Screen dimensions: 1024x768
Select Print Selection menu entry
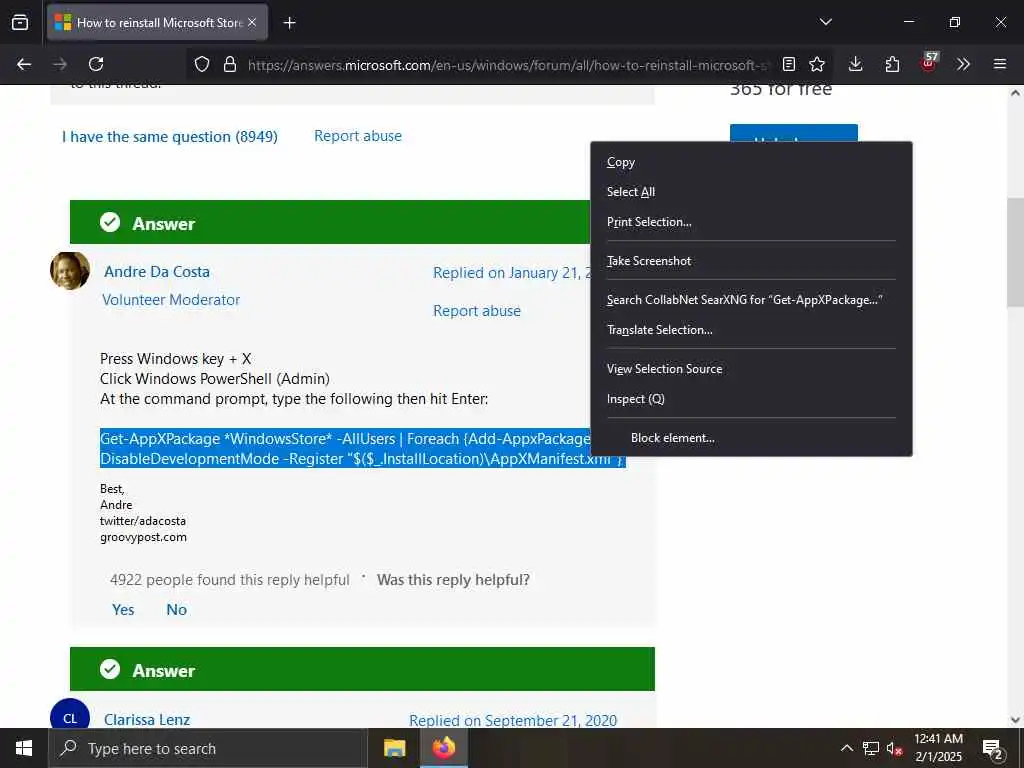point(751,222)
